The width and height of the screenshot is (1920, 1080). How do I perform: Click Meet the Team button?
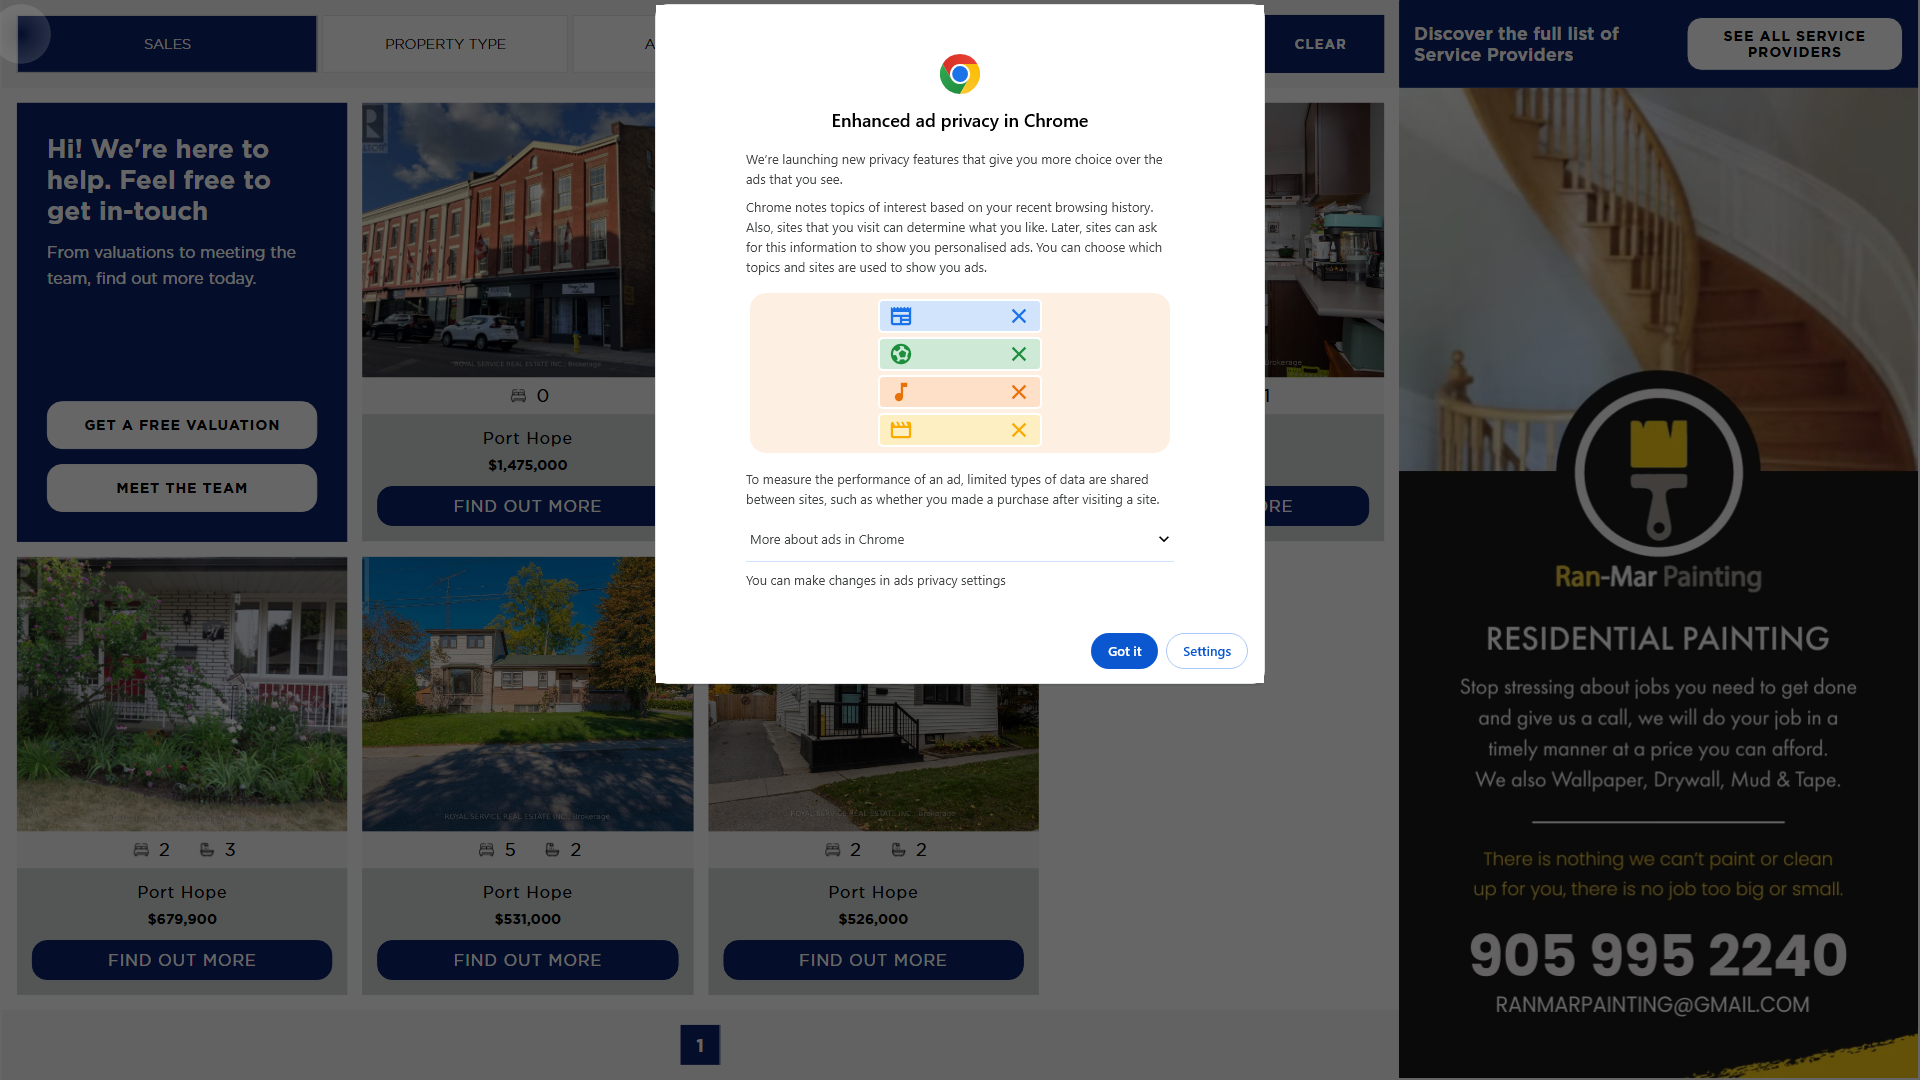click(182, 488)
